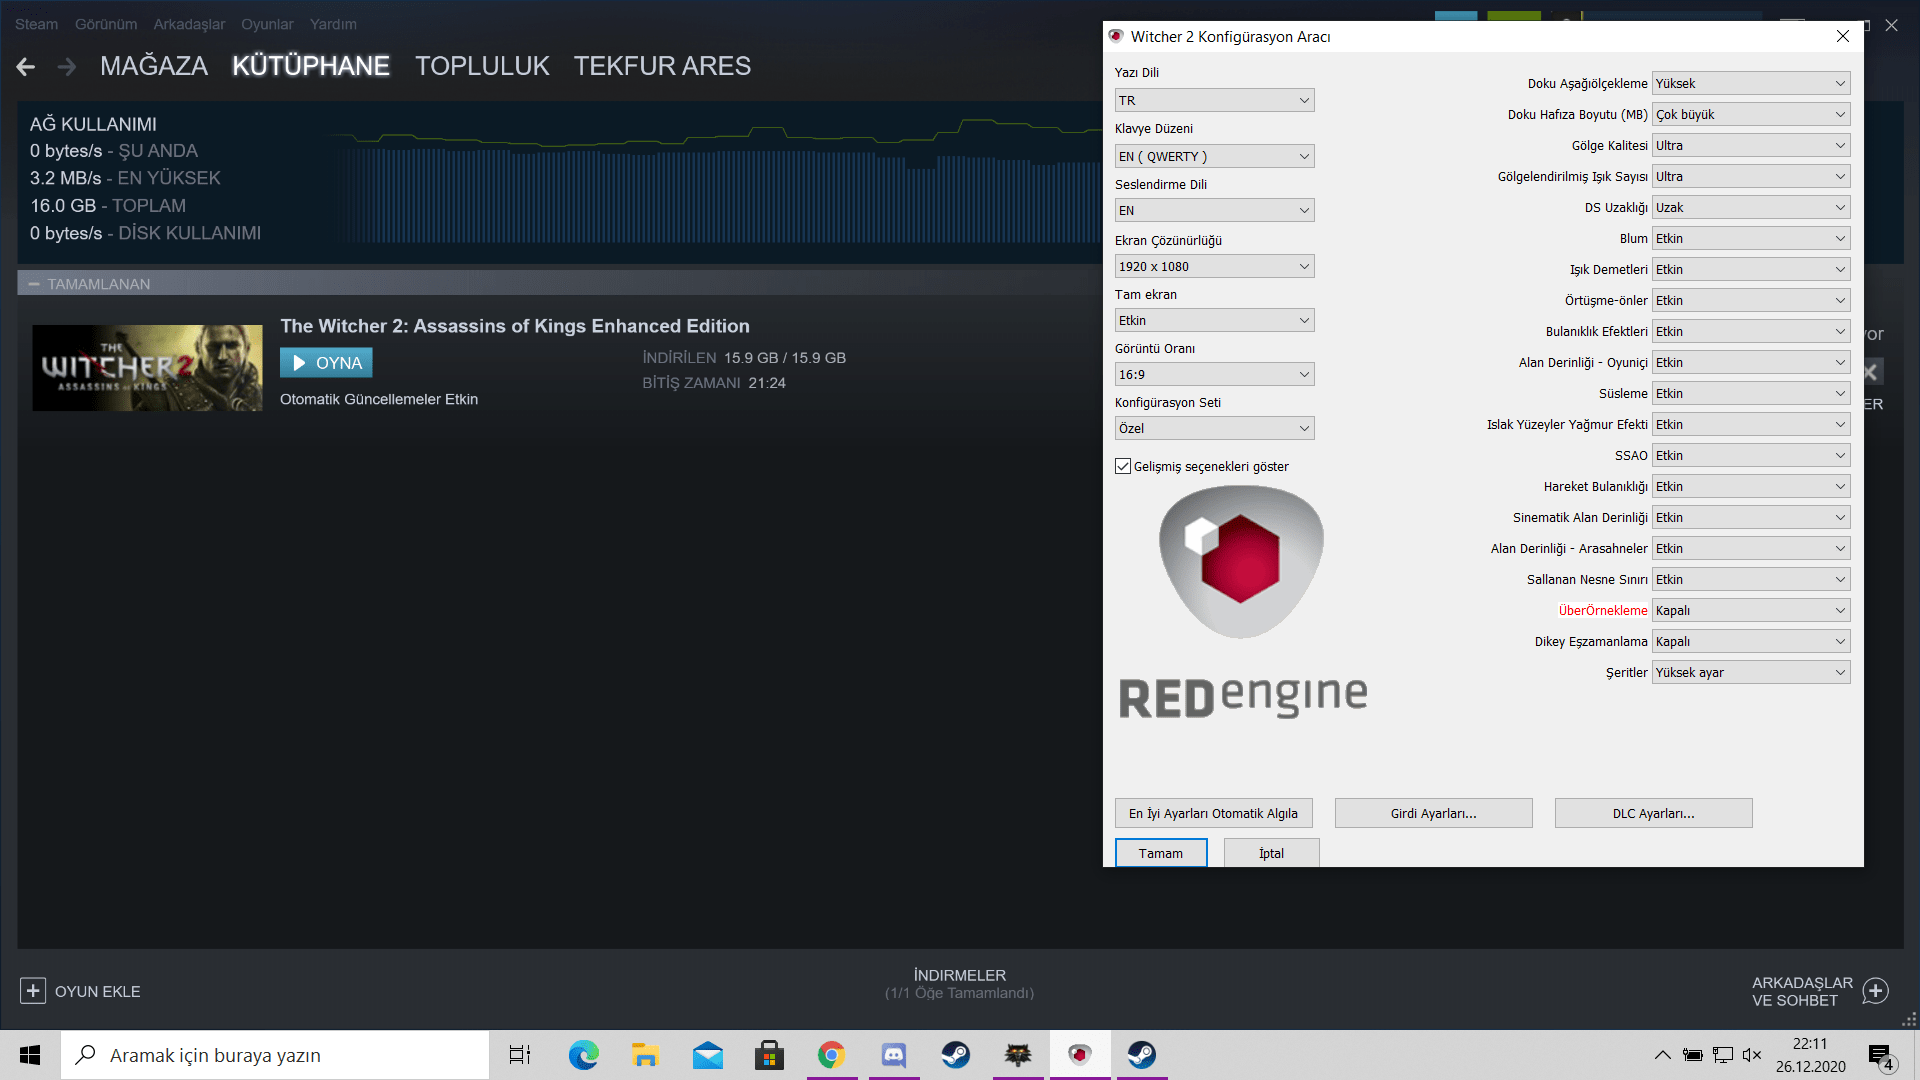Screen dimensions: 1920x1080
Task: Open the Ekran Çözünürlüğü dropdown
Action: (x=1214, y=266)
